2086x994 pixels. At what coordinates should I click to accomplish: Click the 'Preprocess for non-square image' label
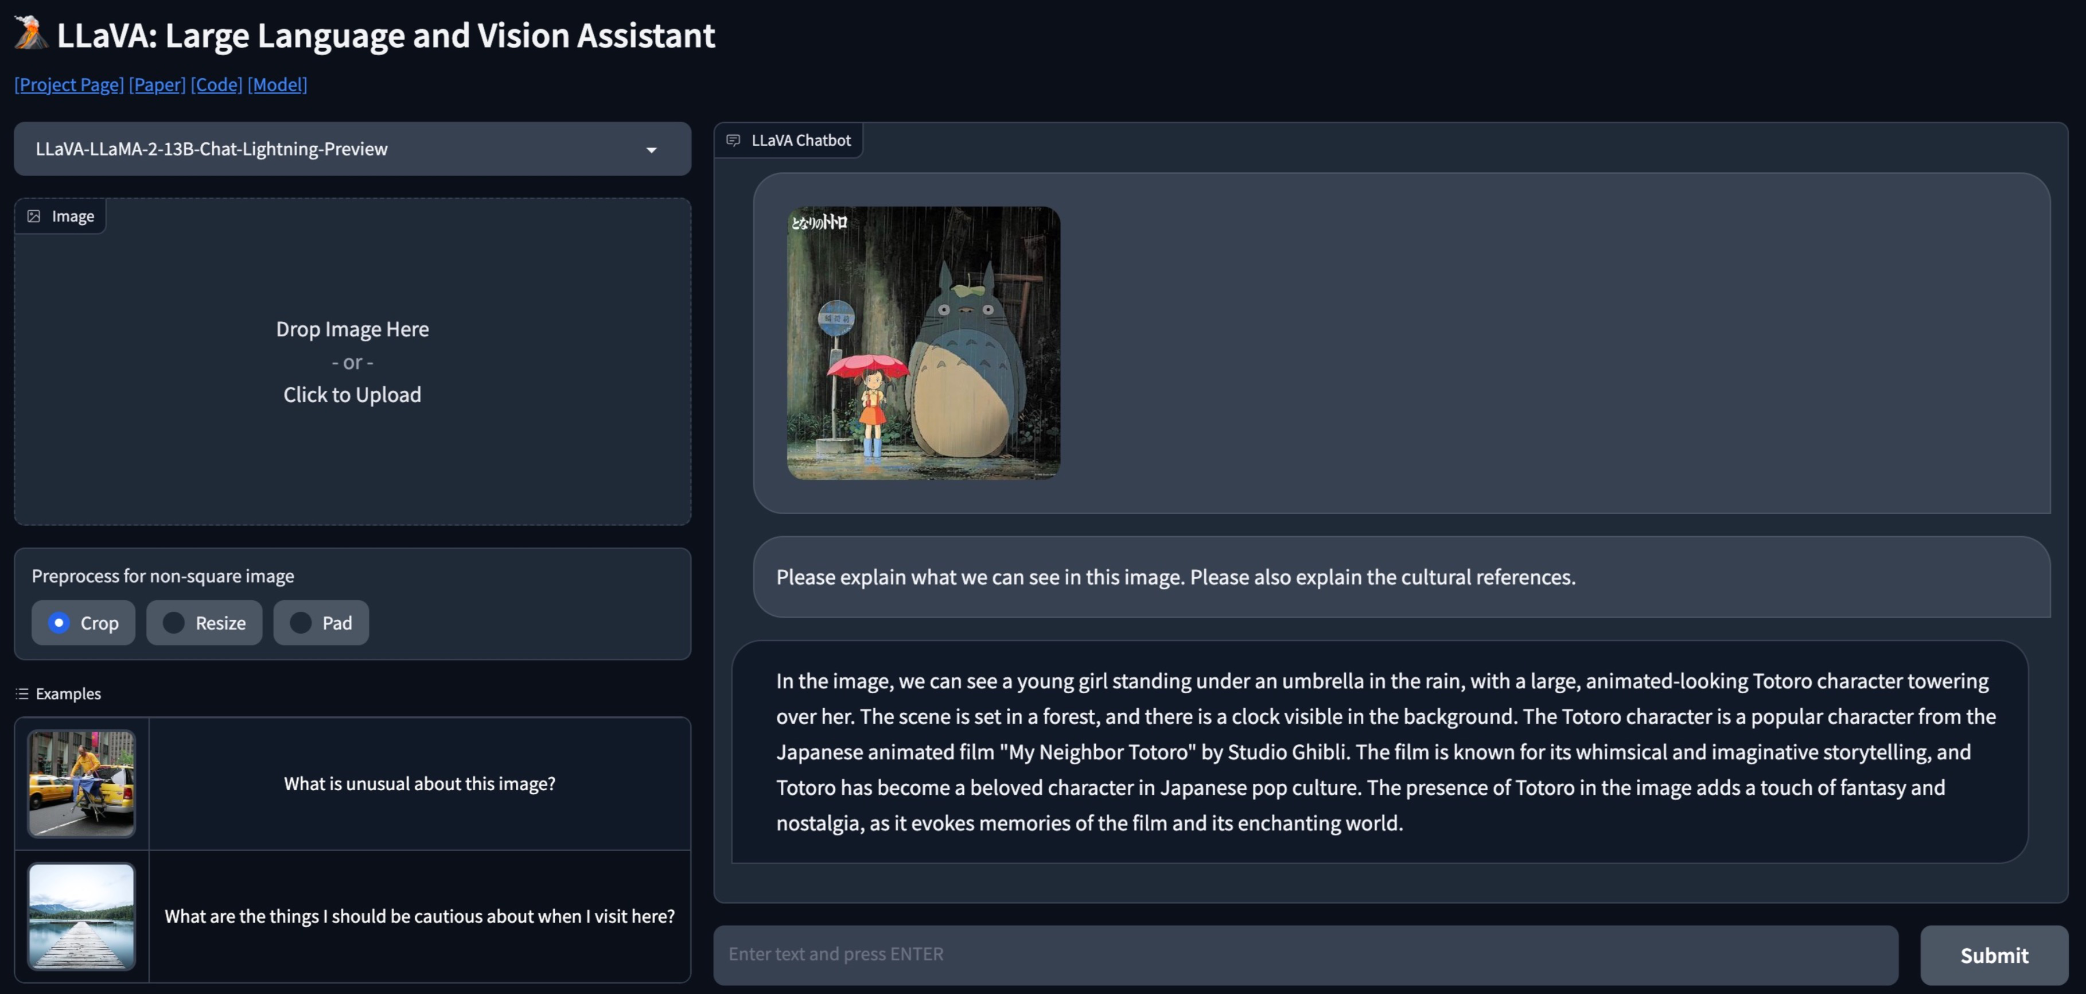point(163,576)
